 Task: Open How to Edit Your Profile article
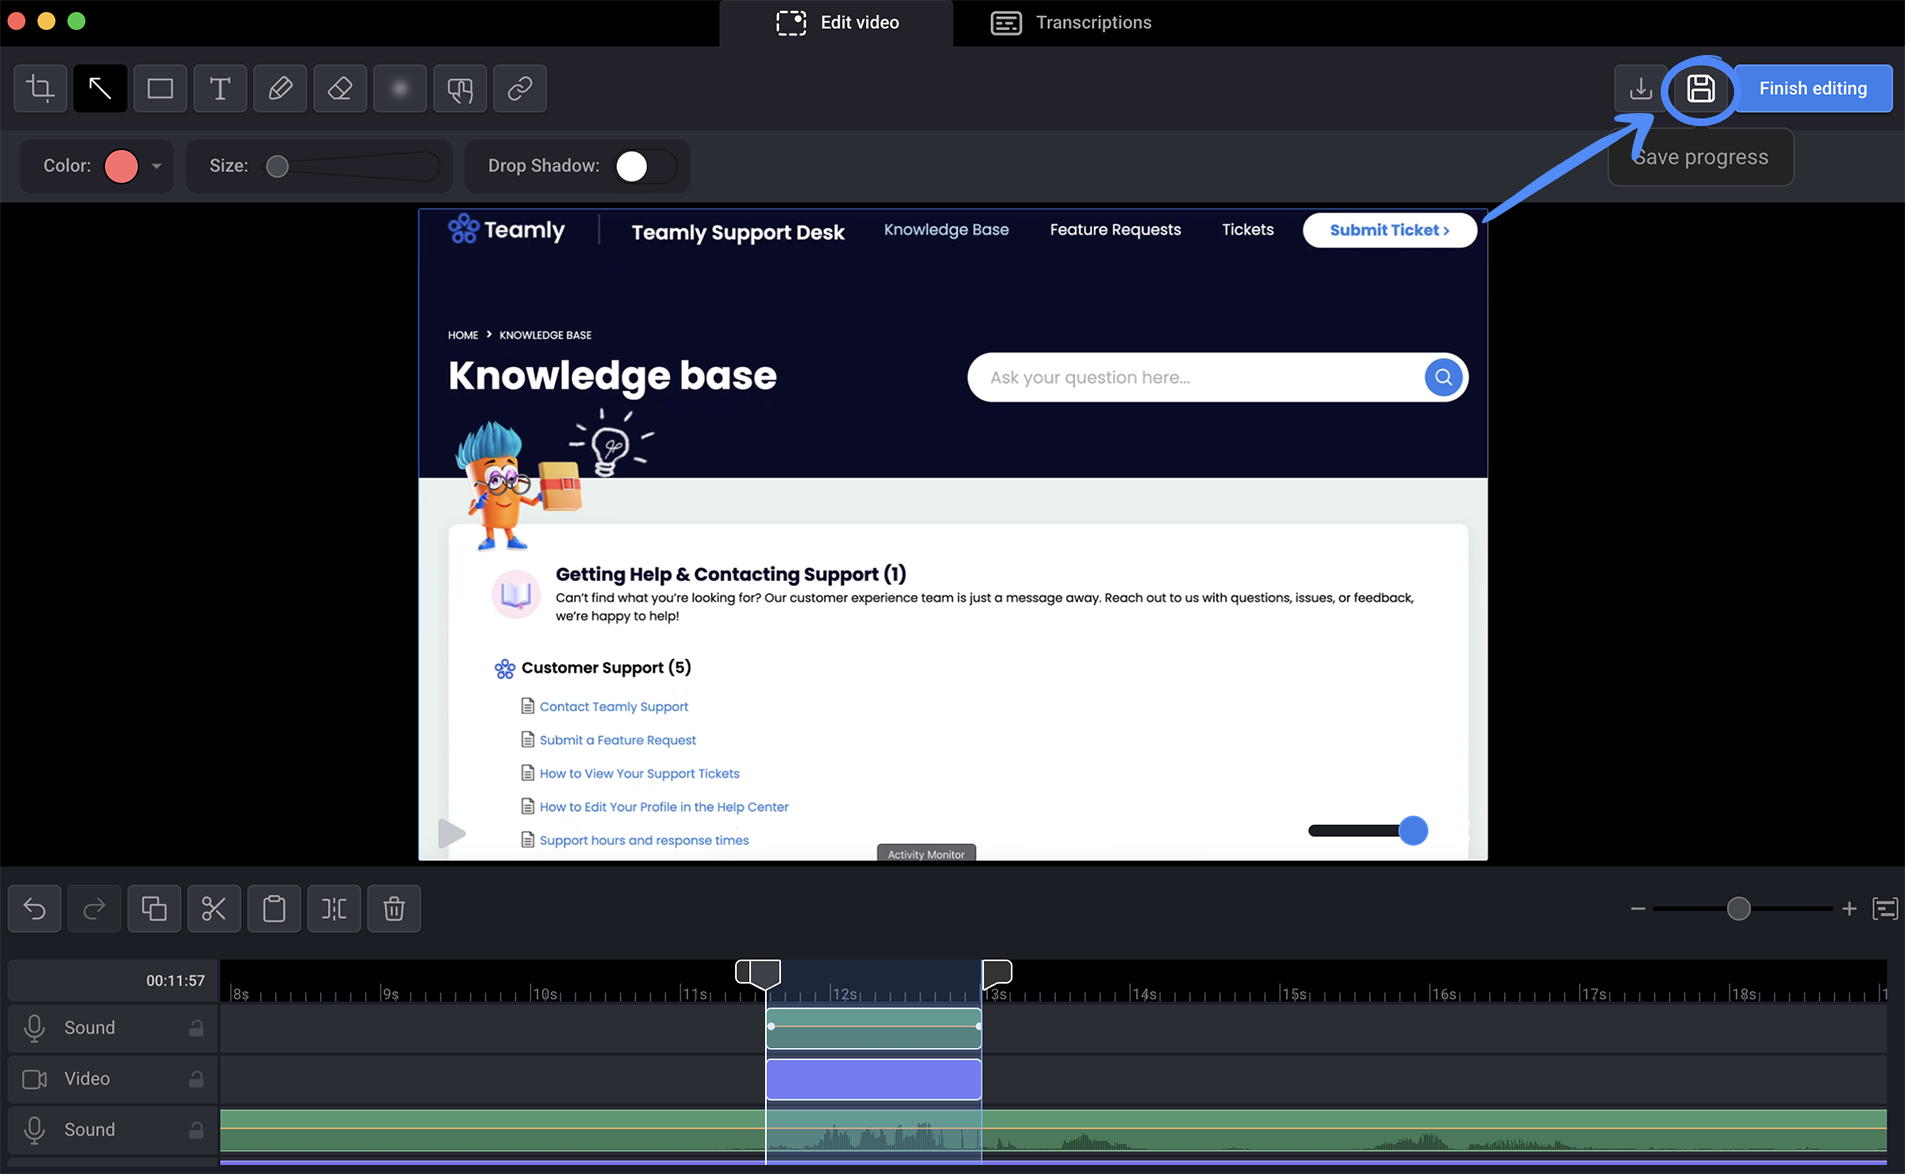click(664, 807)
